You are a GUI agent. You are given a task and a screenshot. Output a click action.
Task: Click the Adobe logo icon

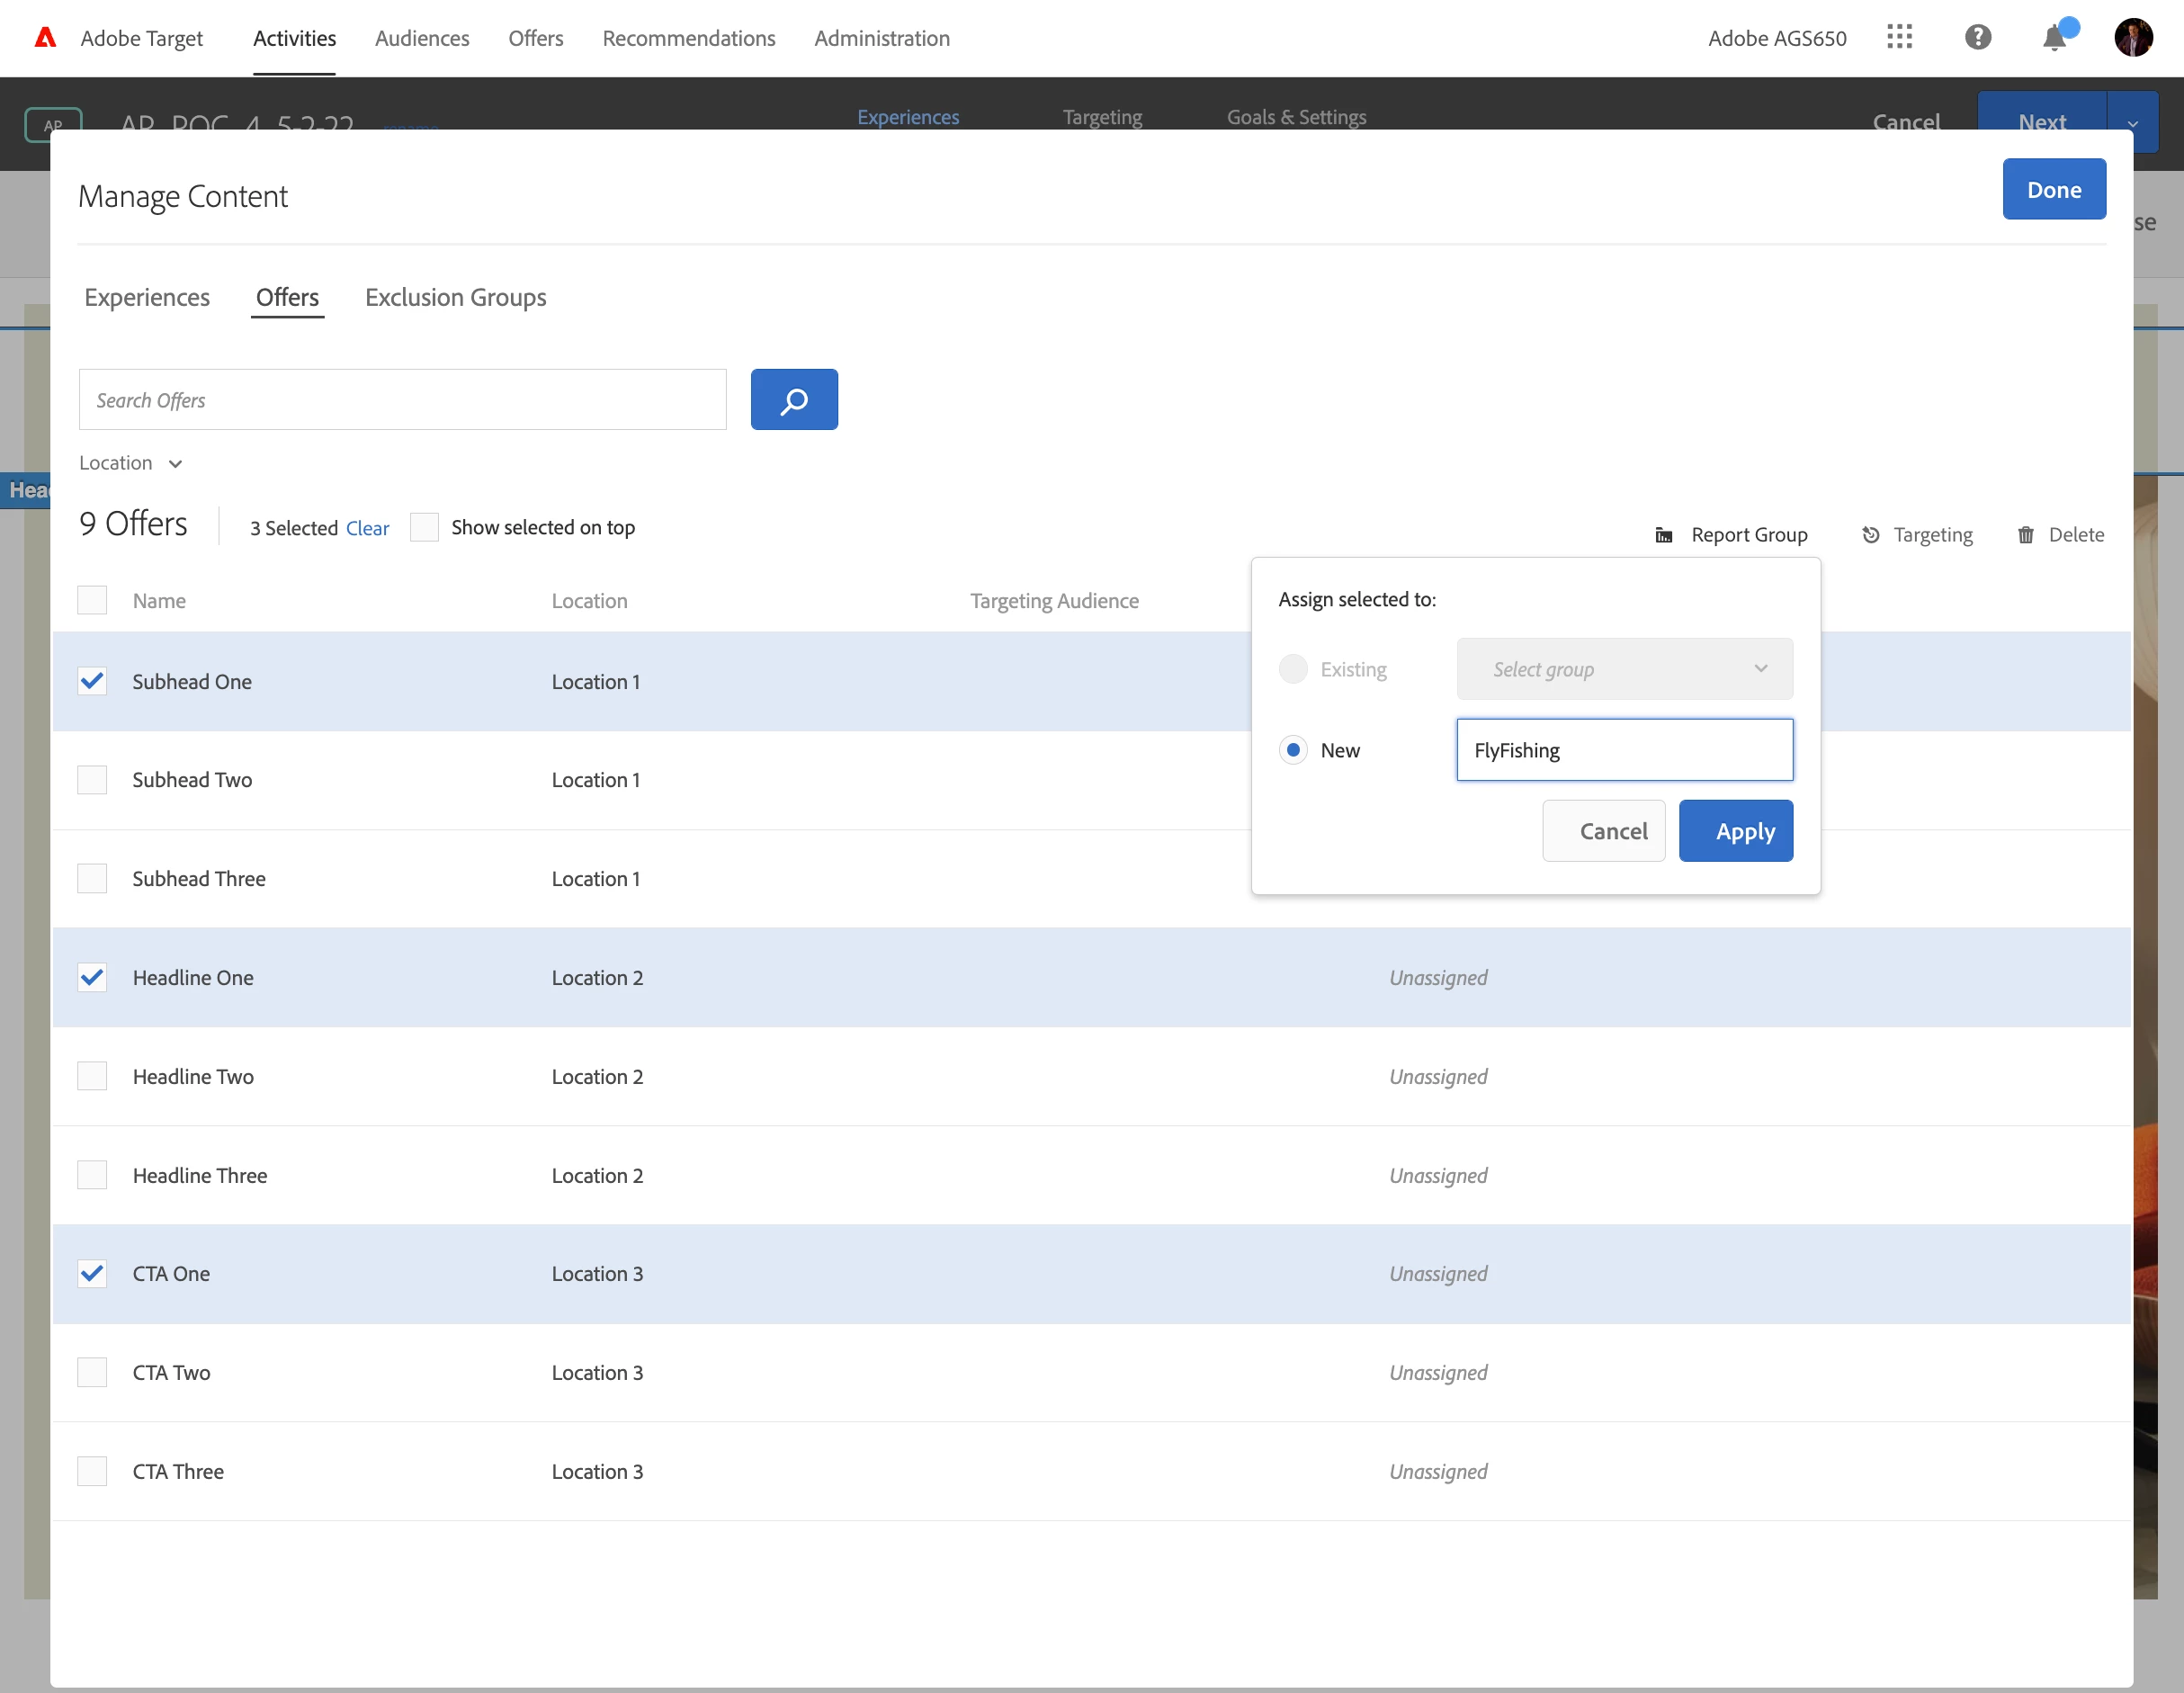click(45, 38)
